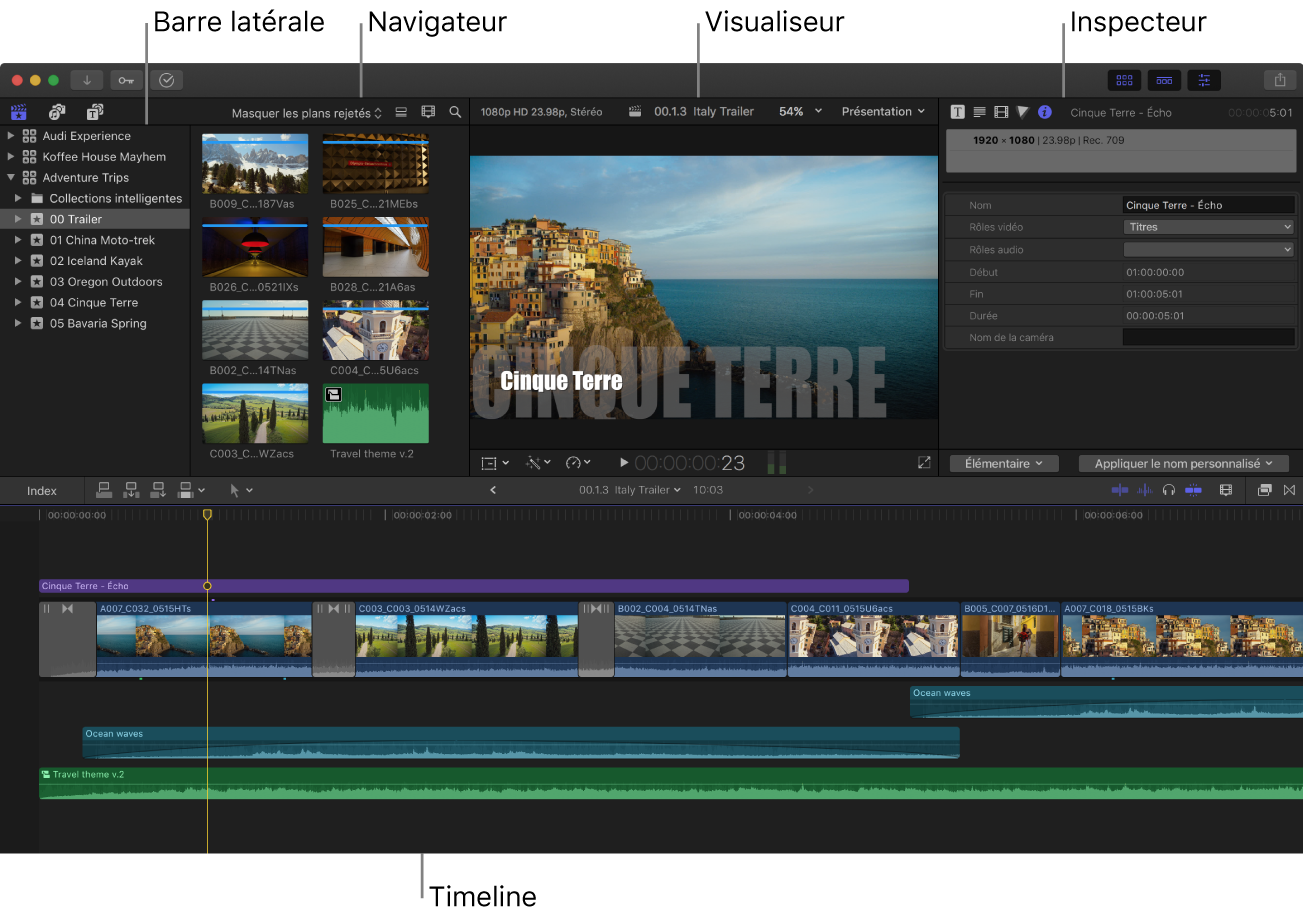Select the Photos and Audio sidebar icon
The height and width of the screenshot is (918, 1303).
pos(57,111)
